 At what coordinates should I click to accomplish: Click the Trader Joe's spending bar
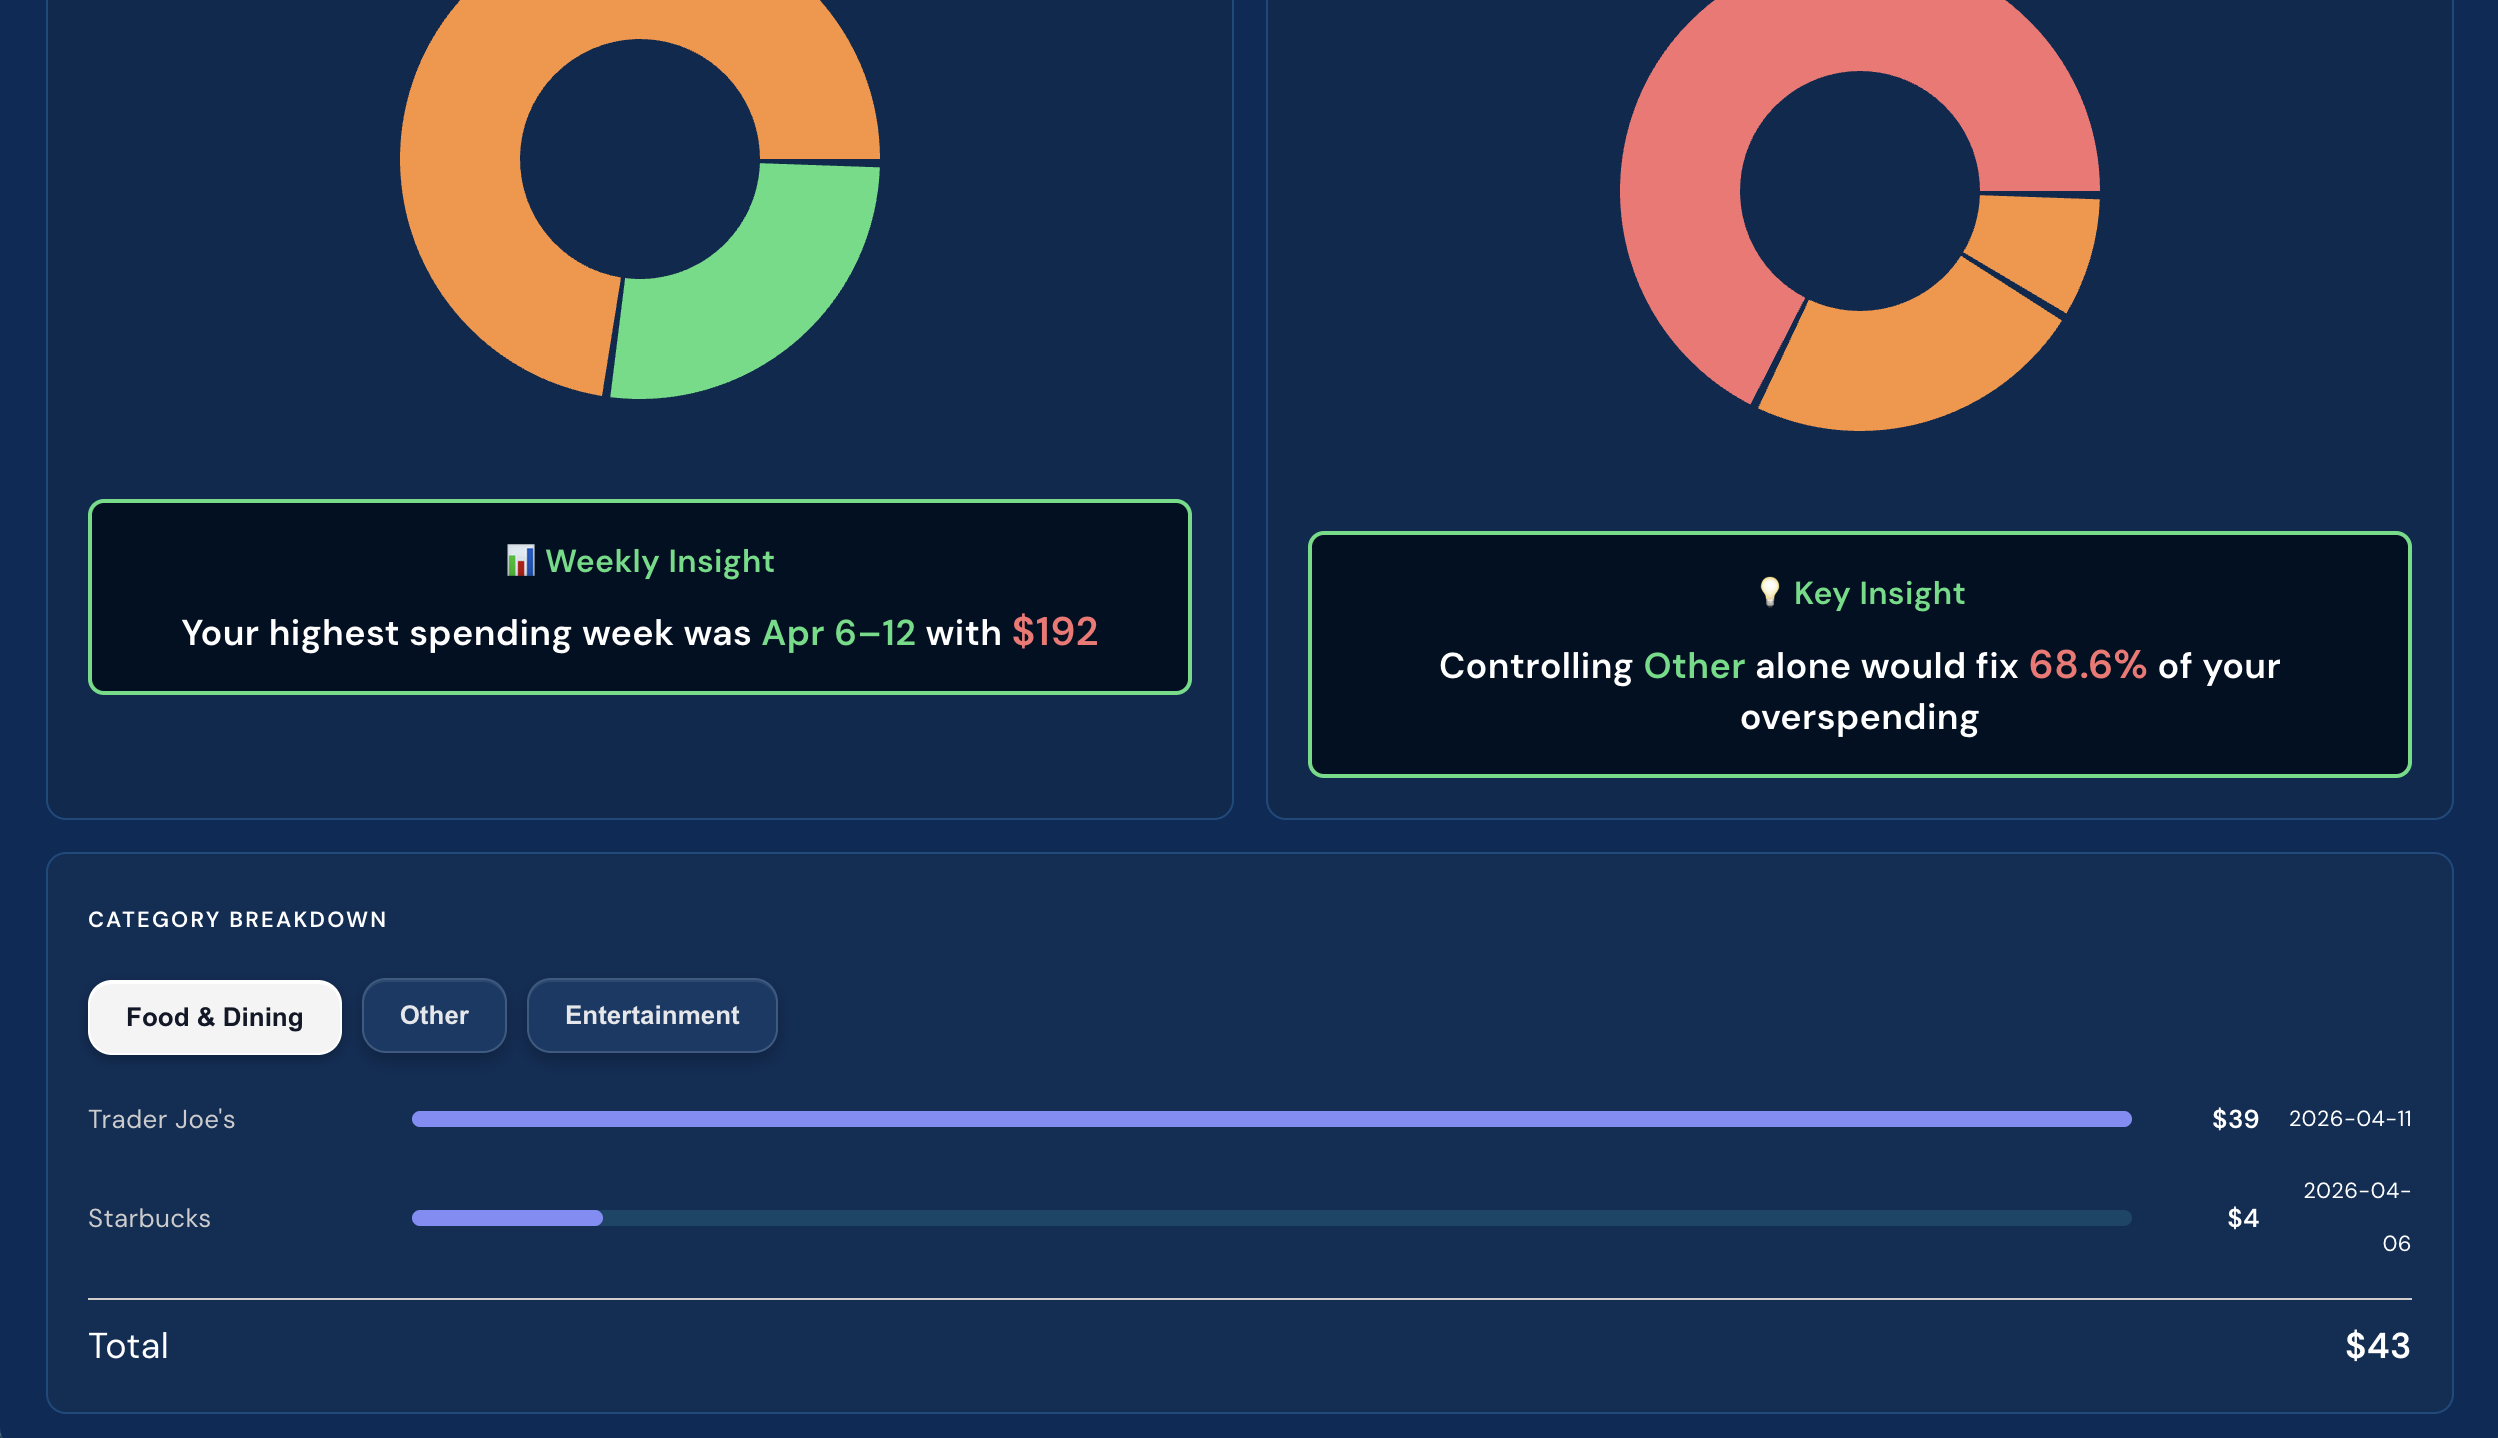(1270, 1119)
